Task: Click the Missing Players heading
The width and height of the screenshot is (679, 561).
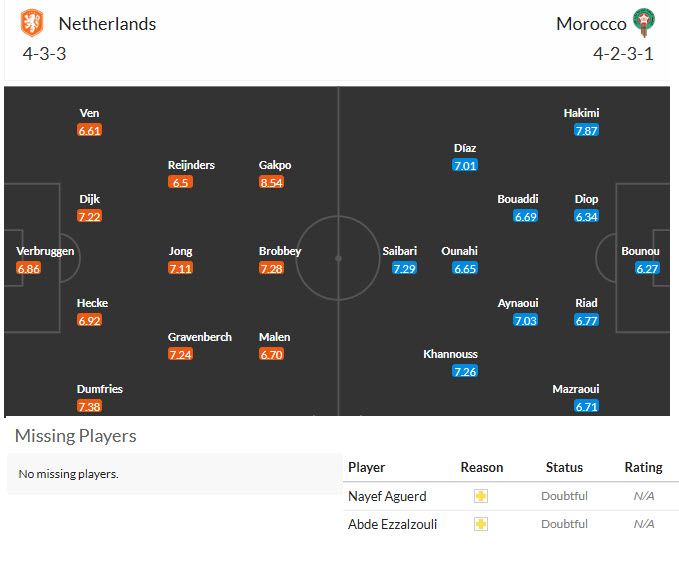Action: (x=76, y=436)
